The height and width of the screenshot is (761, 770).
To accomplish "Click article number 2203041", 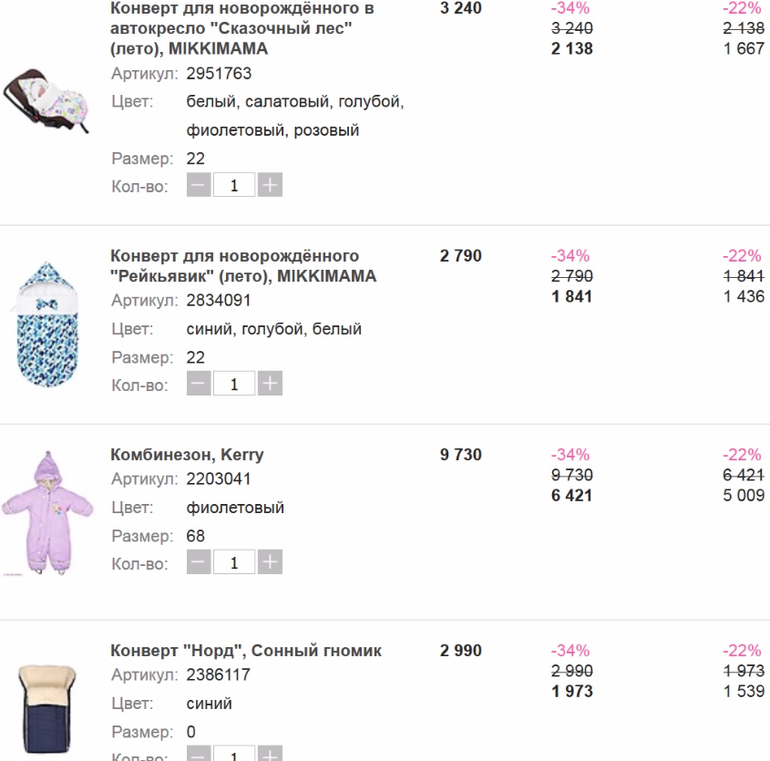I will tap(219, 479).
